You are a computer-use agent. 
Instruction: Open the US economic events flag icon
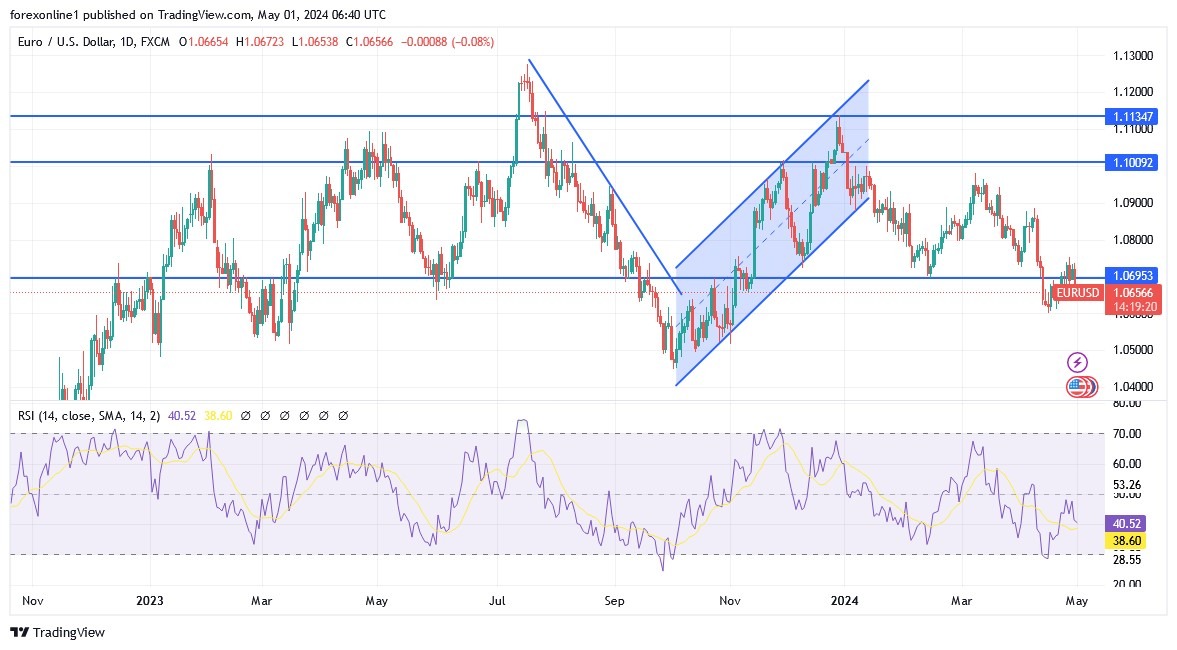(x=1079, y=385)
